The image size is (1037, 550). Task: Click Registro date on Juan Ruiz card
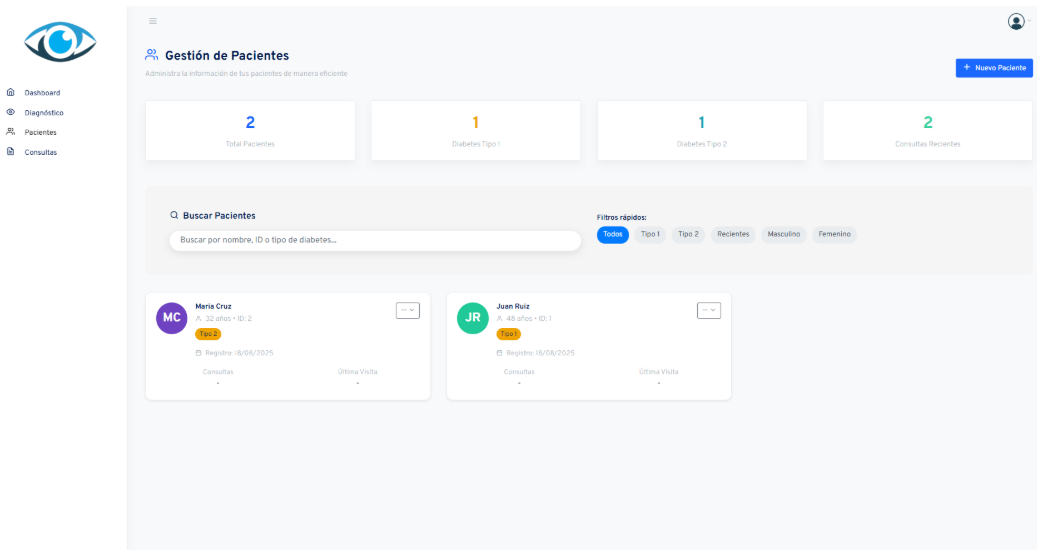[540, 353]
